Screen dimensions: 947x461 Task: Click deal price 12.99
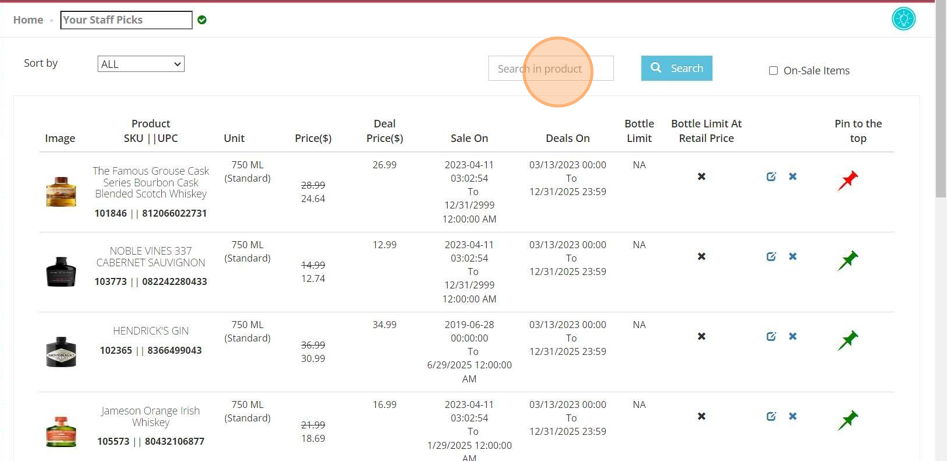[385, 245]
